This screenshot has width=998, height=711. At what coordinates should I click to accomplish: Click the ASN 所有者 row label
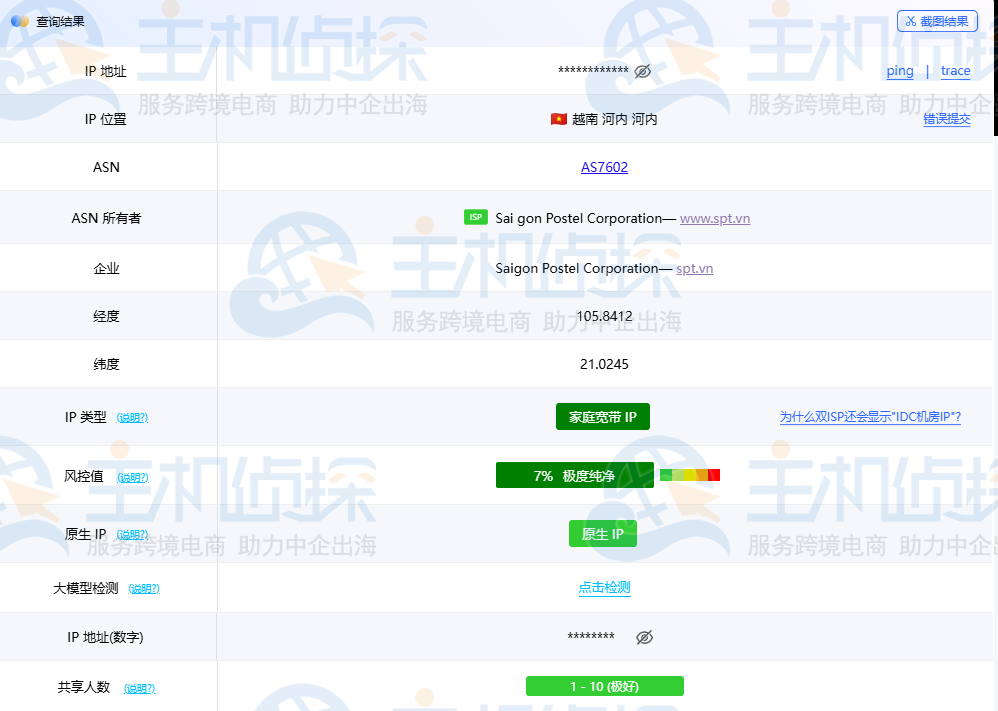[x=106, y=218]
